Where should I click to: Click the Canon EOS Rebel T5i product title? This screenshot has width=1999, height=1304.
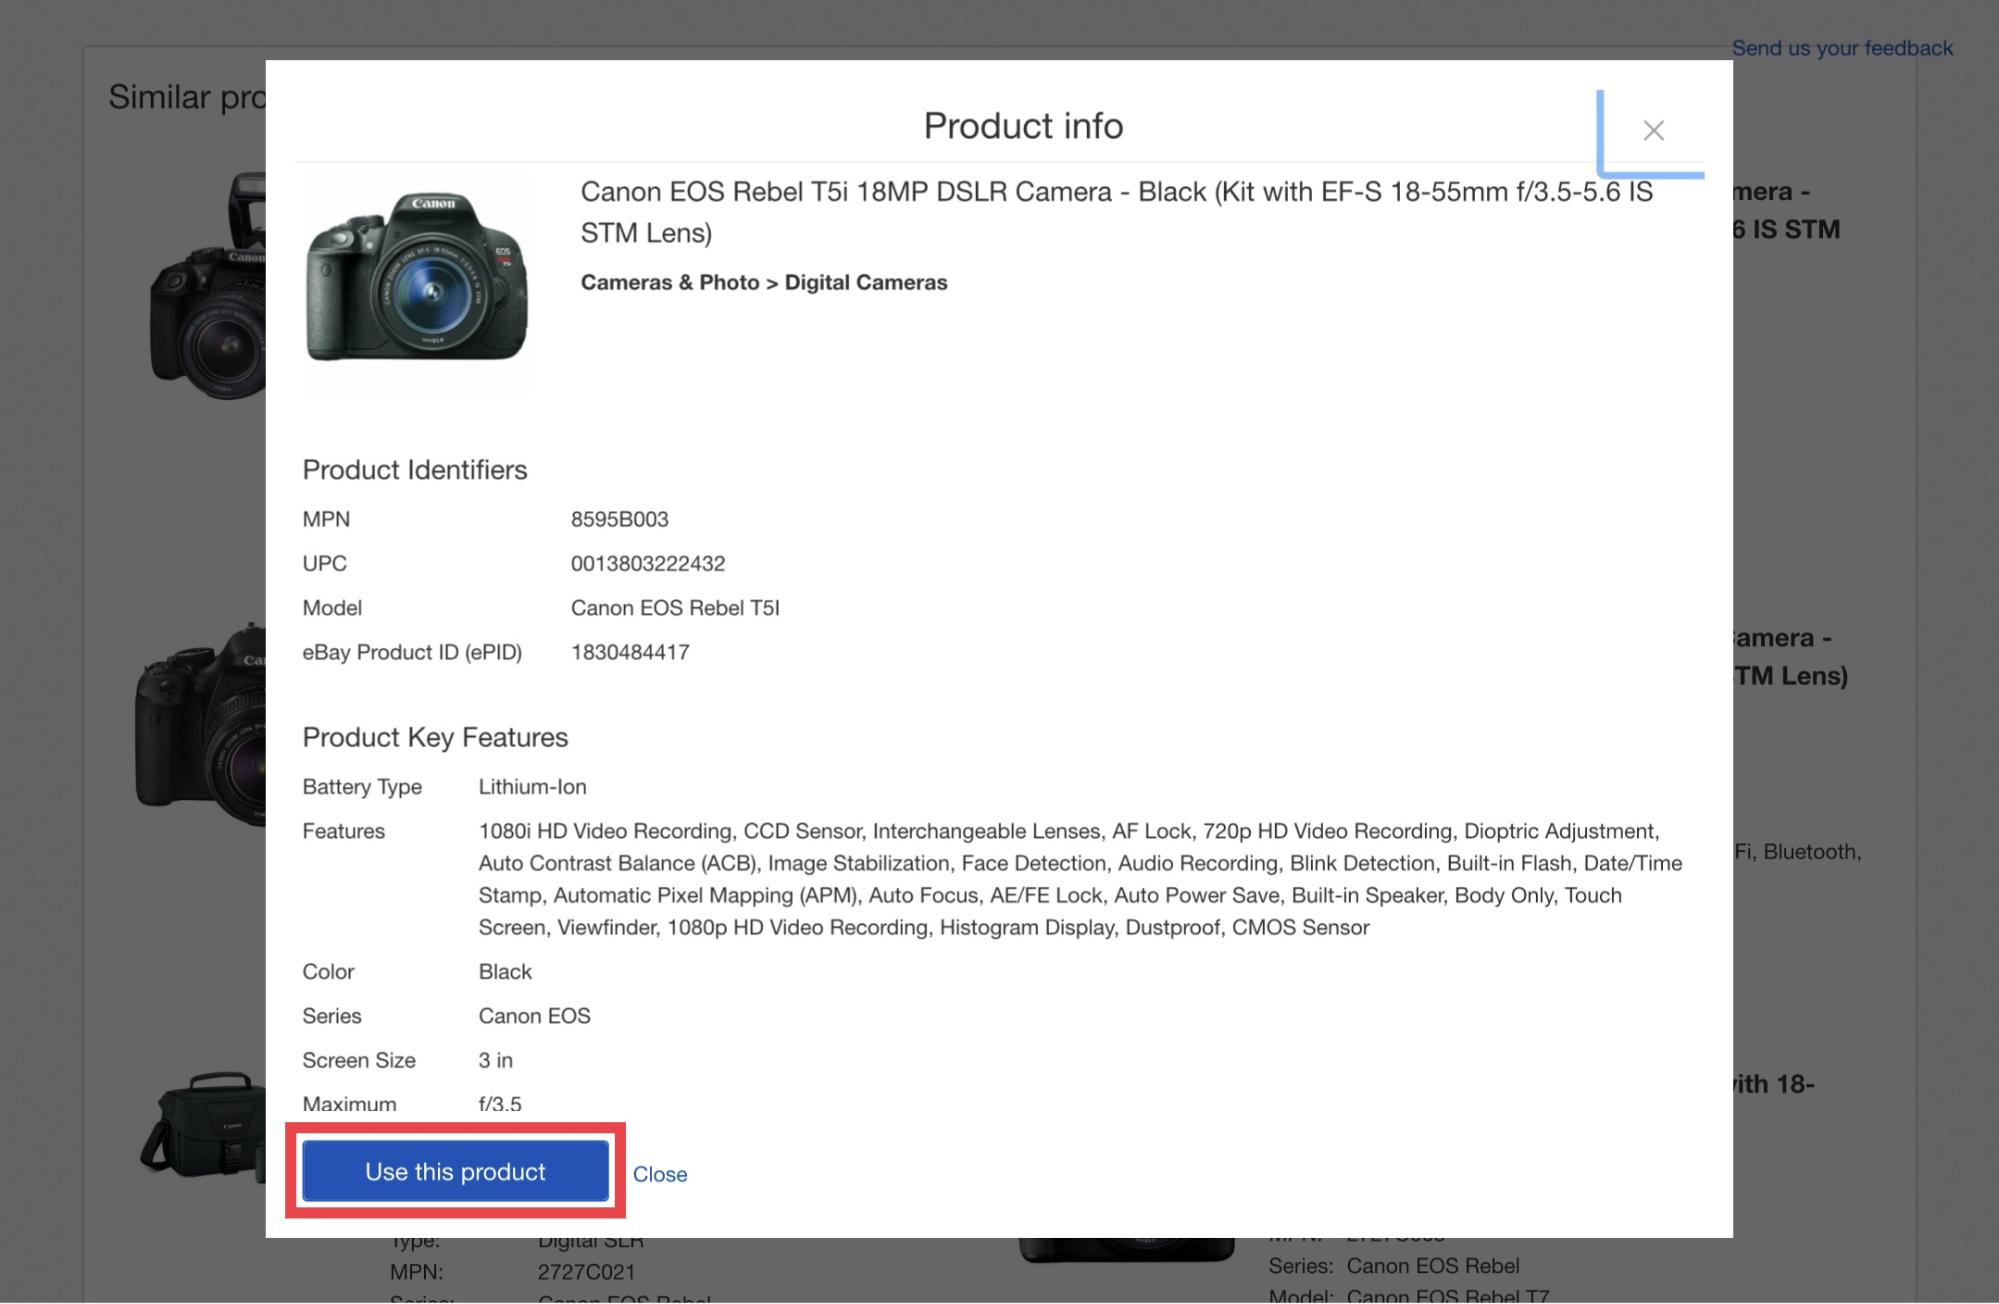click(1117, 212)
